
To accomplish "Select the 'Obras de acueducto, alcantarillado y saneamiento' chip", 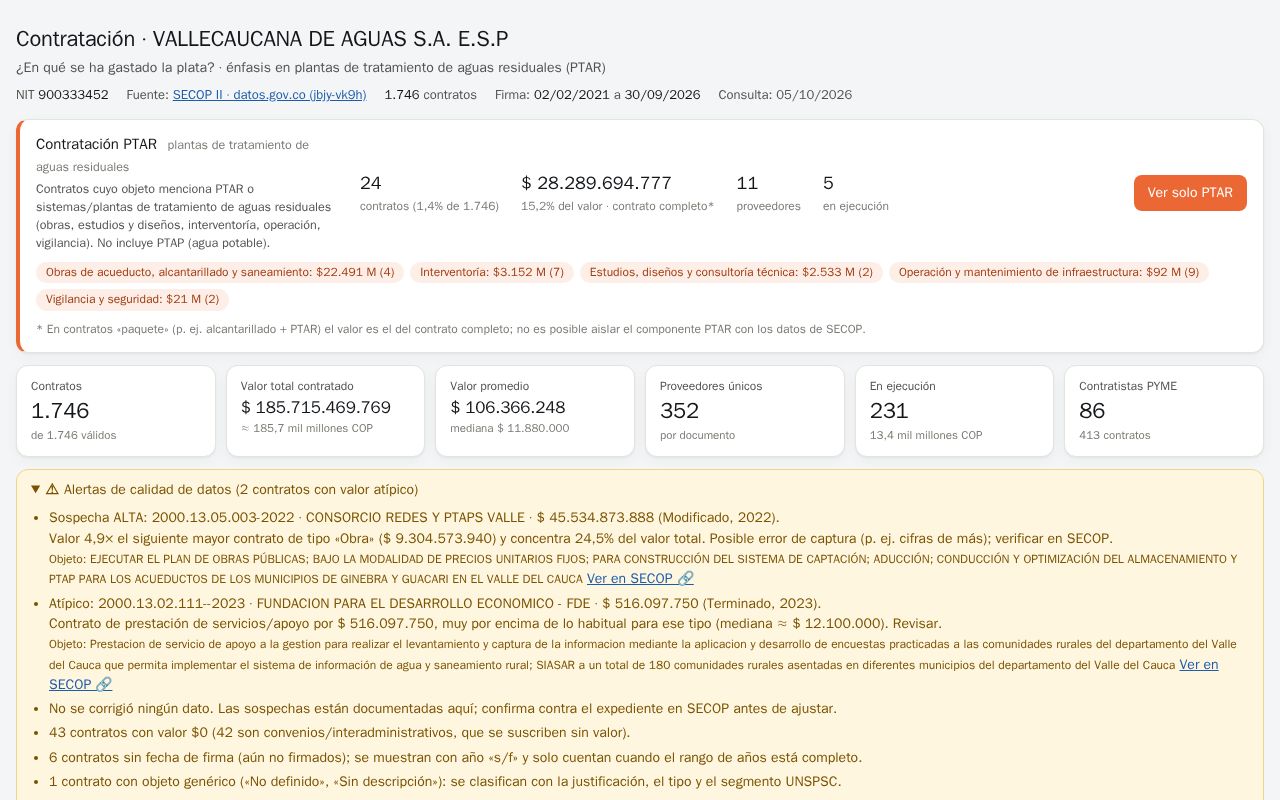I will pos(220,272).
